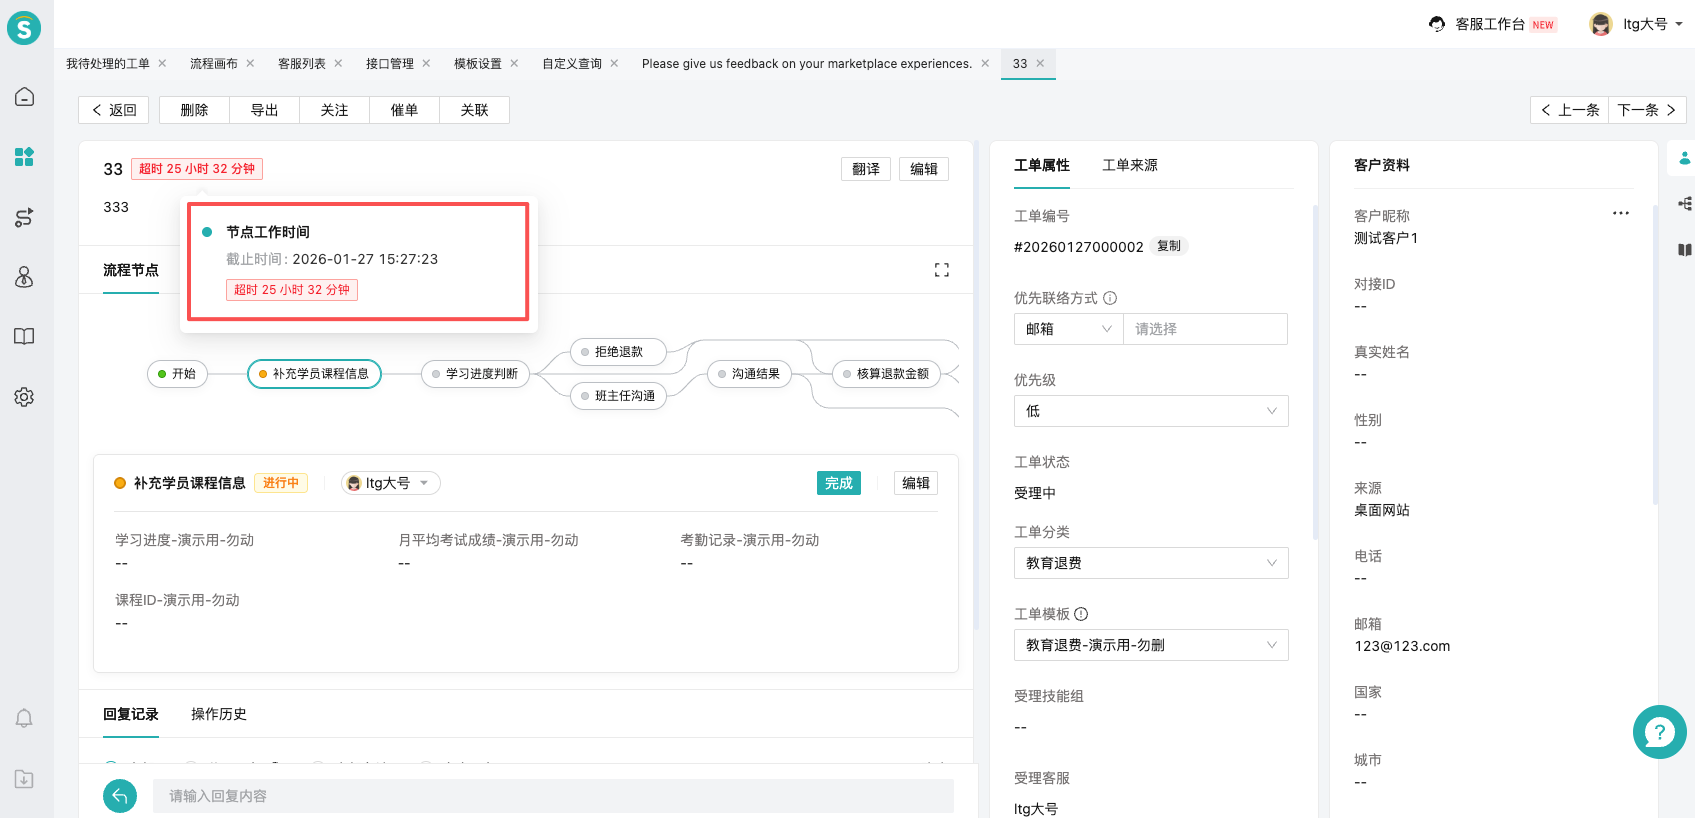Click the teal reply arrow icon
The height and width of the screenshot is (818, 1695).
(x=120, y=796)
